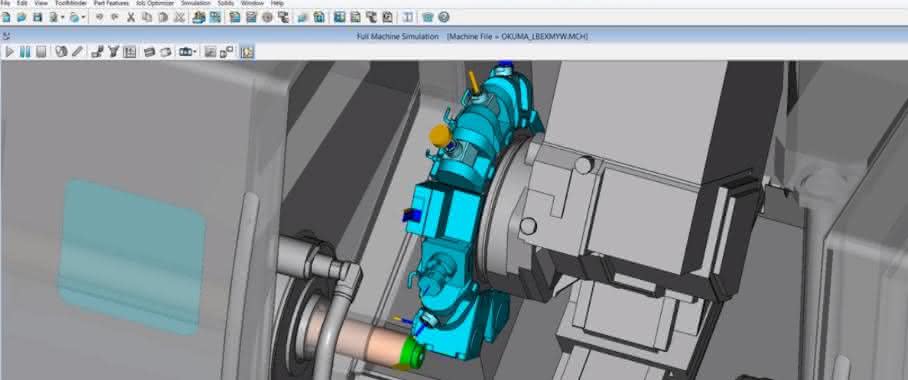Click the Open file folder icon
908x380 pixels.
(22, 17)
